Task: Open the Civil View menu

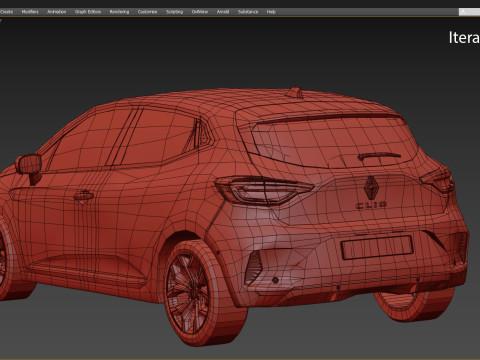Action: click(x=200, y=12)
